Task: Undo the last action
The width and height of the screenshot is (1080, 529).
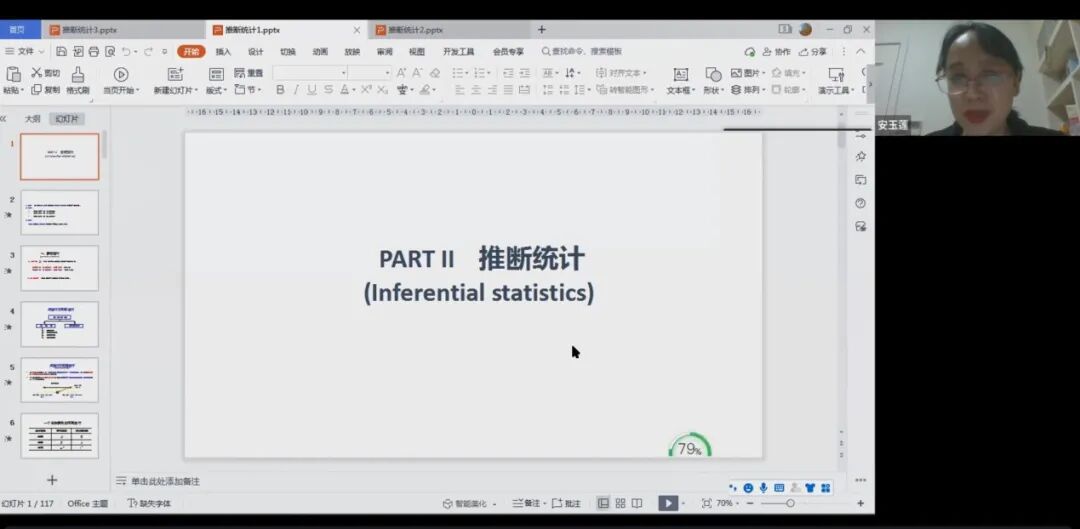Action: (x=126, y=52)
